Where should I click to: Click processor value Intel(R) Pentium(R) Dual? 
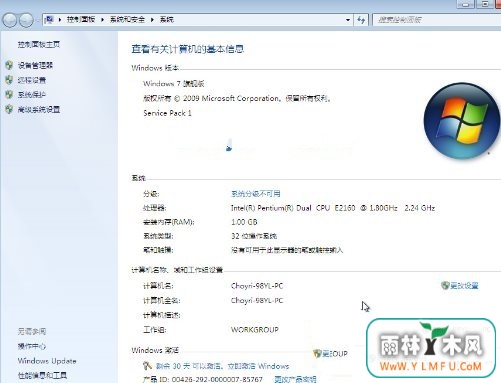point(333,208)
